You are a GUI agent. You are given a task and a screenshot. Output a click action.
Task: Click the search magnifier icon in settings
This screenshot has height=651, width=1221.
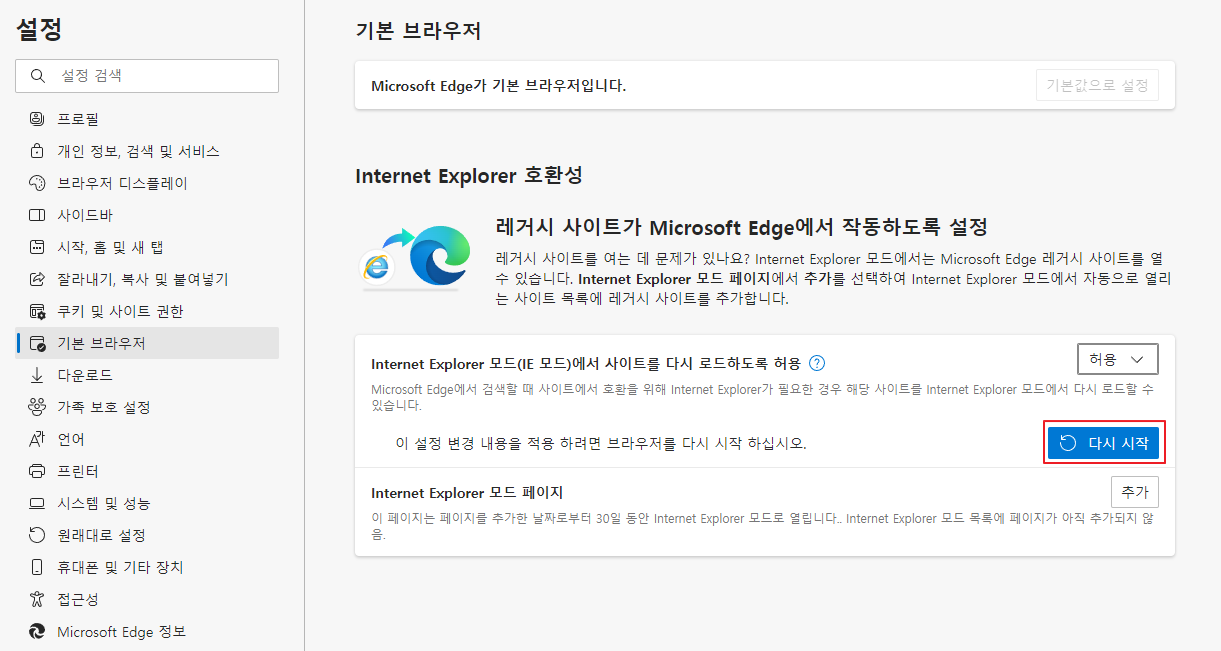(x=38, y=76)
